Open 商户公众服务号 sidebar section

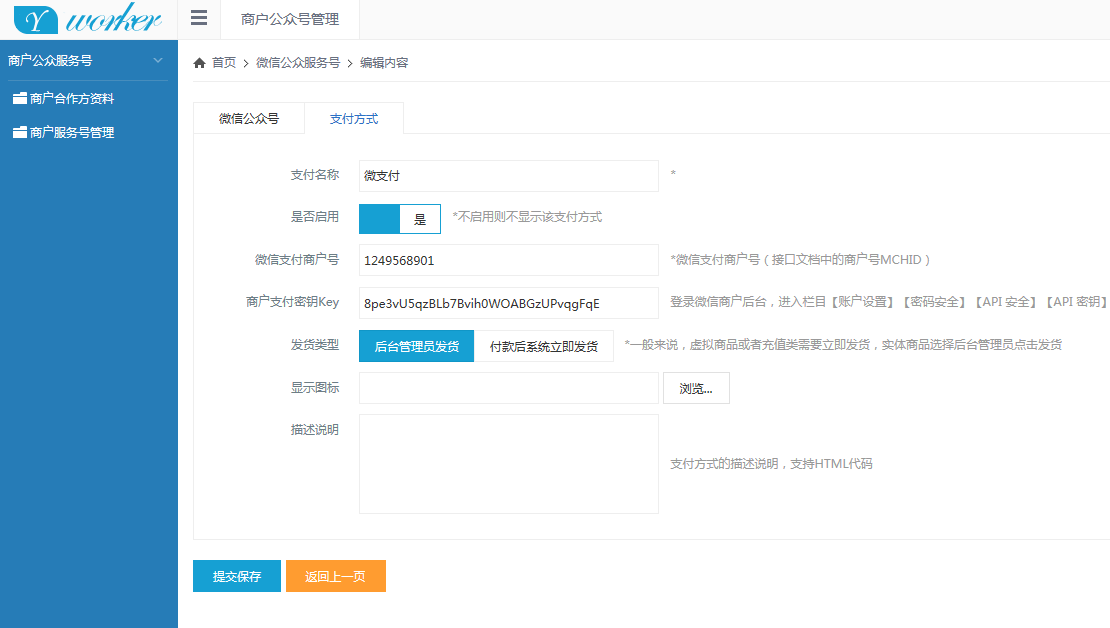coord(86,60)
